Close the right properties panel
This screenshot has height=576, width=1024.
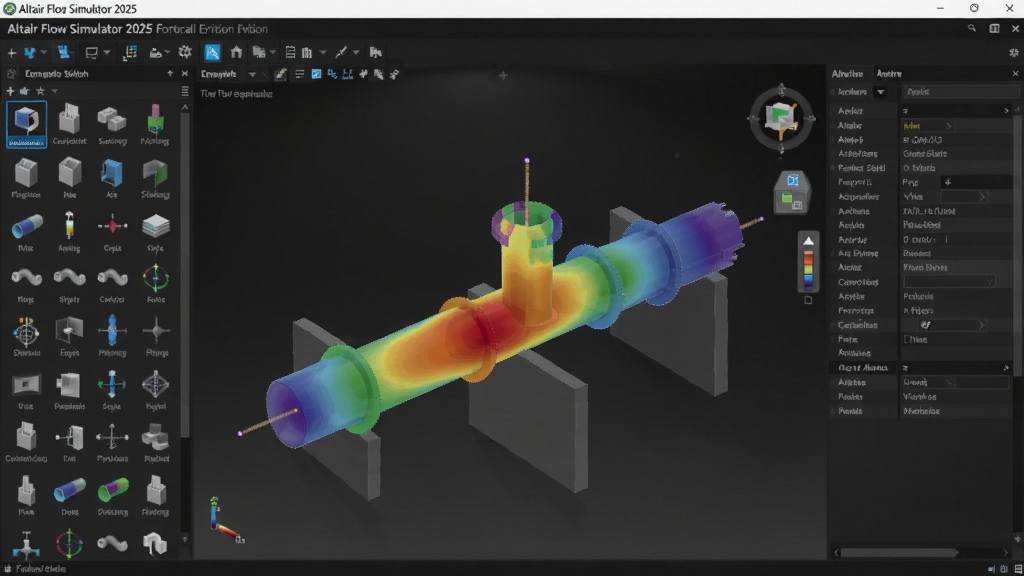tap(1016, 74)
